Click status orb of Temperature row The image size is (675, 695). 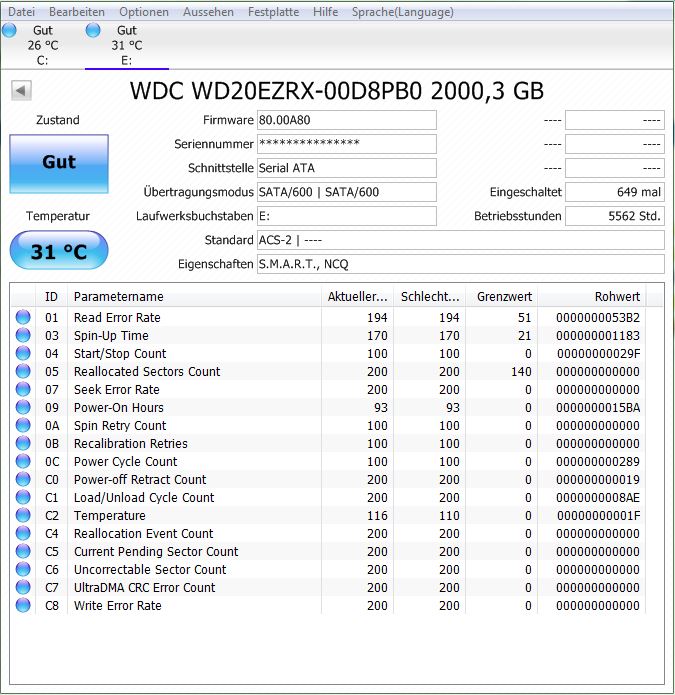pos(23,515)
